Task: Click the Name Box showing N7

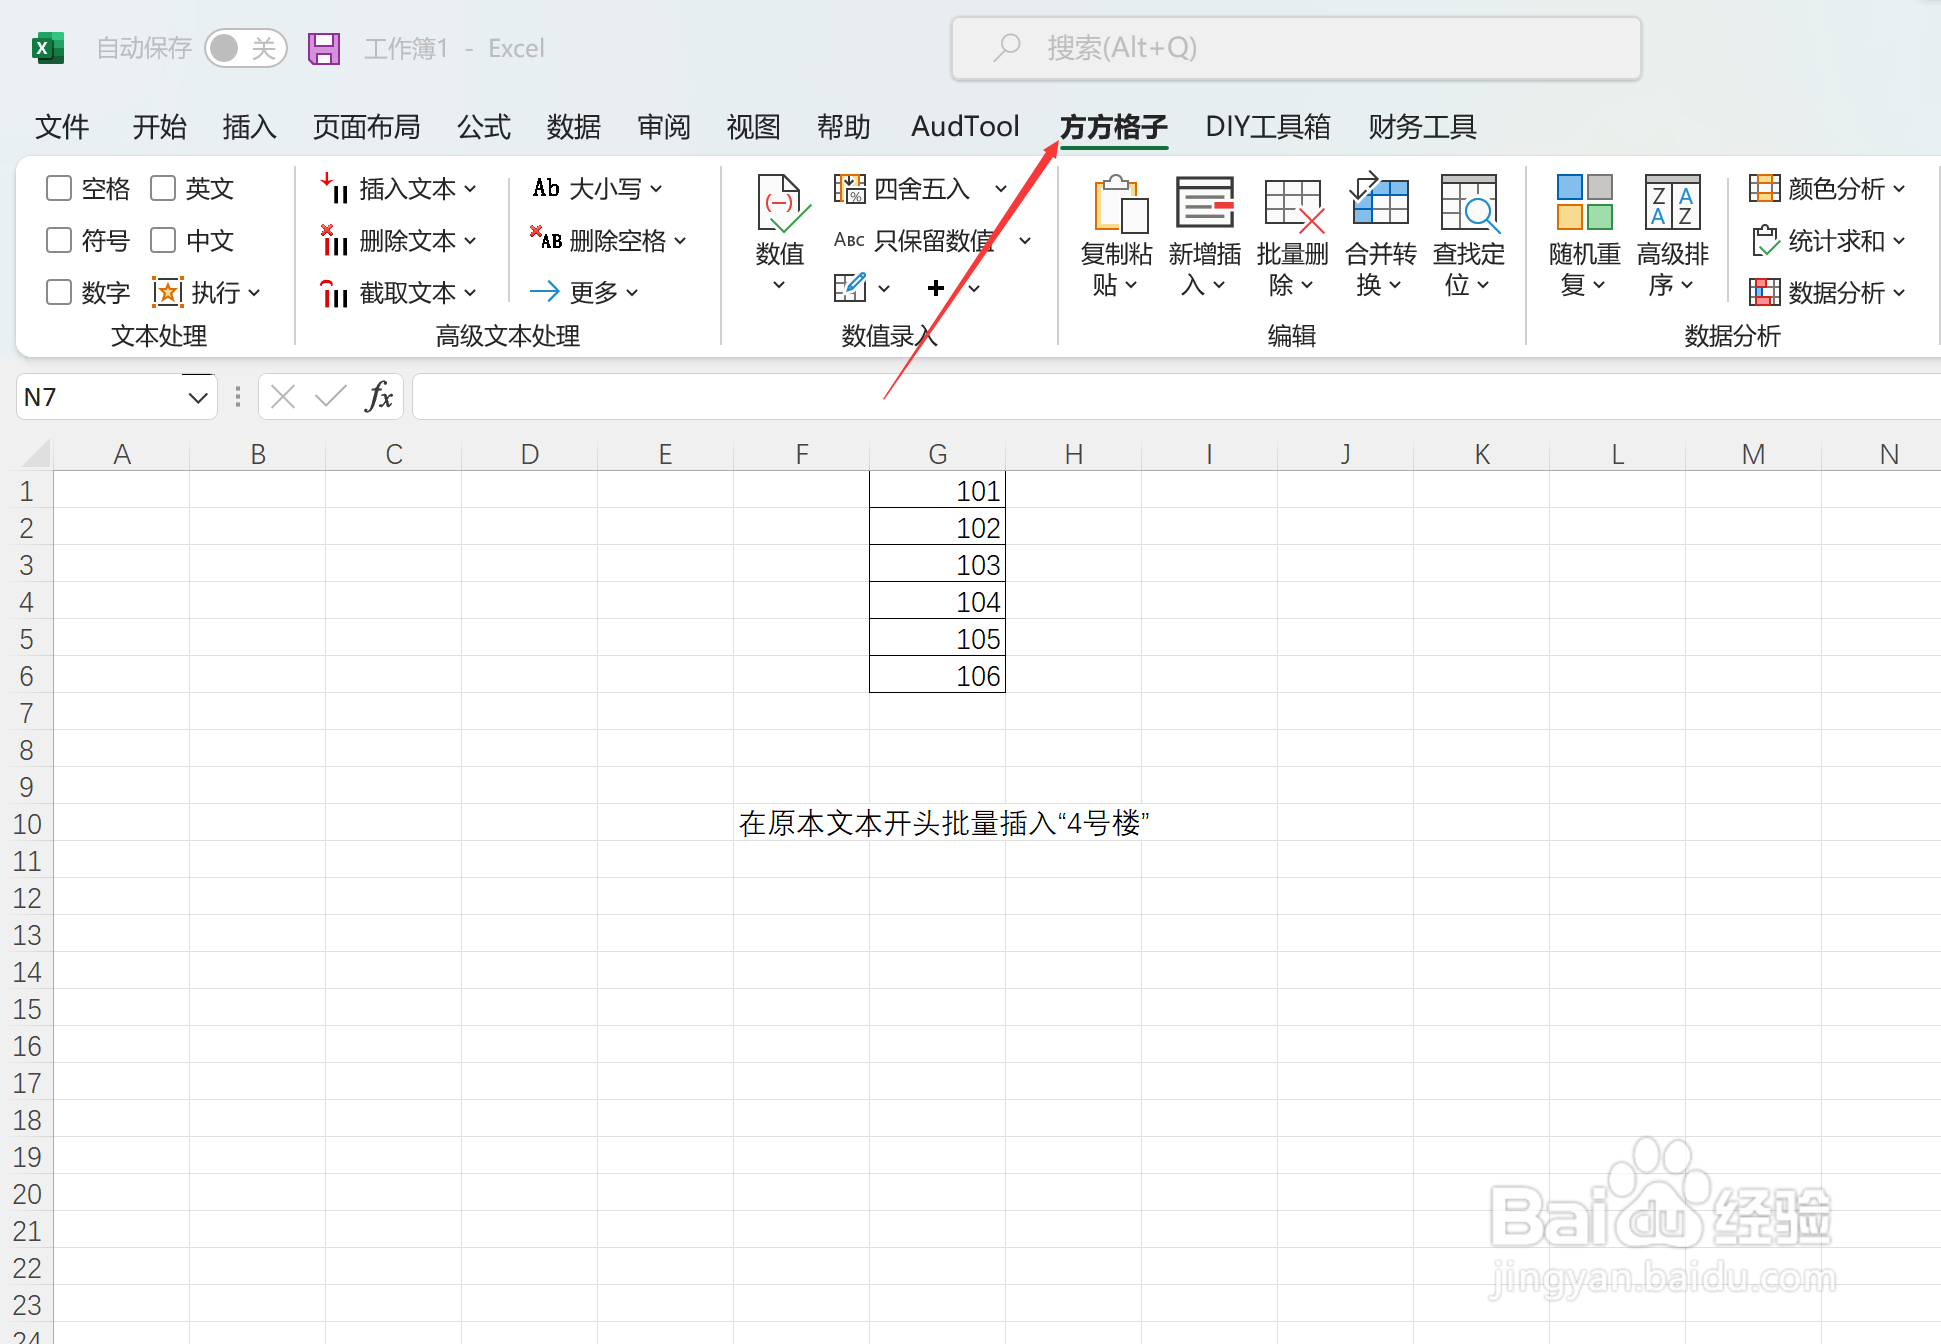Action: tap(100, 397)
